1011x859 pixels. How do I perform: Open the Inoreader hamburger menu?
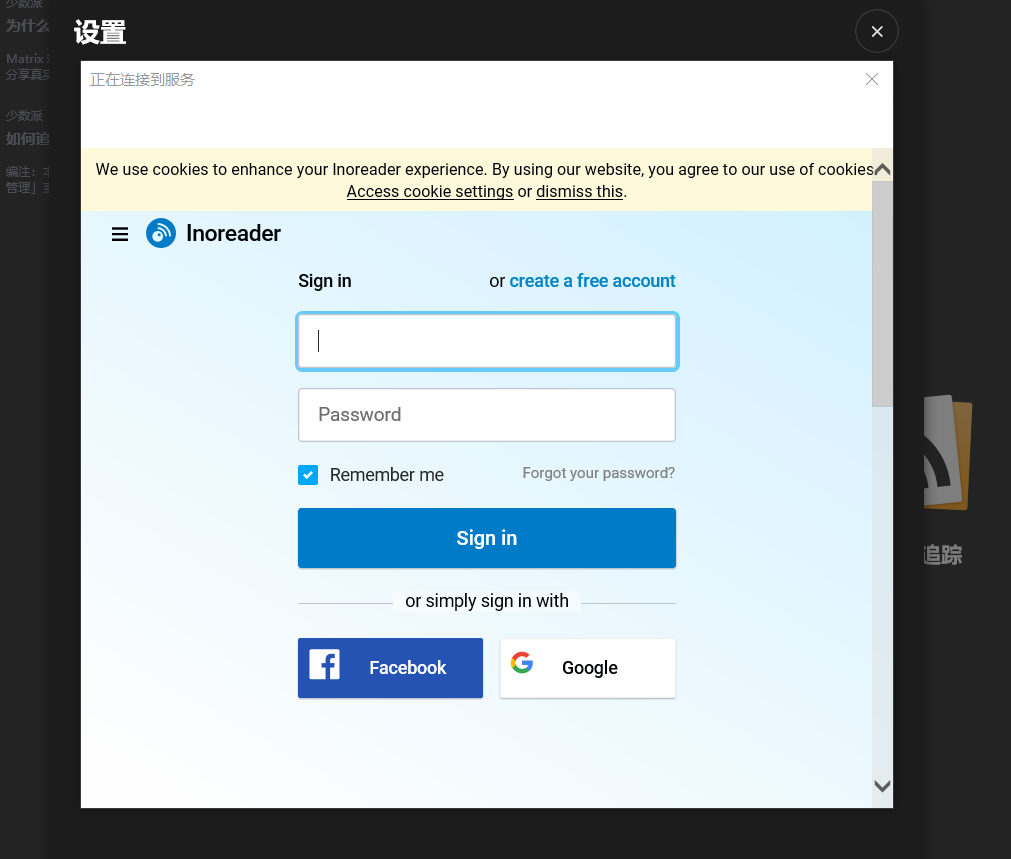click(x=119, y=234)
